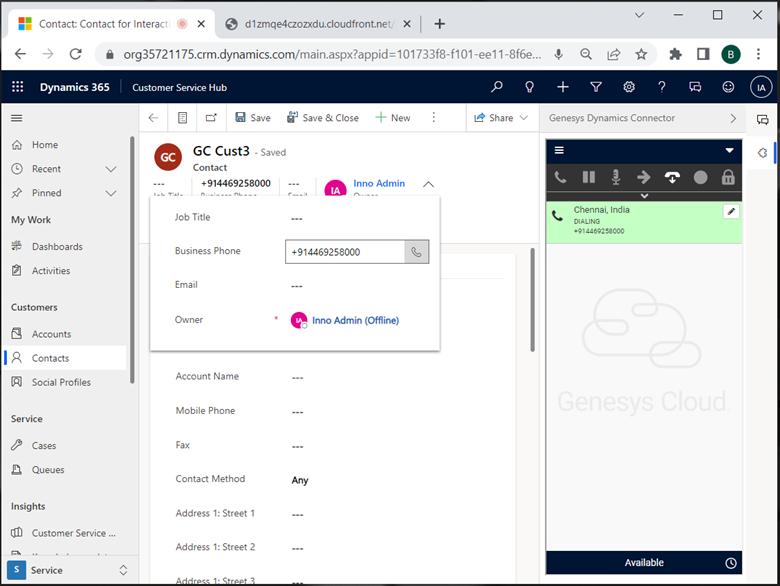Click the phone icon beside Business Phone field
The width and height of the screenshot is (780, 586).
[416, 252]
